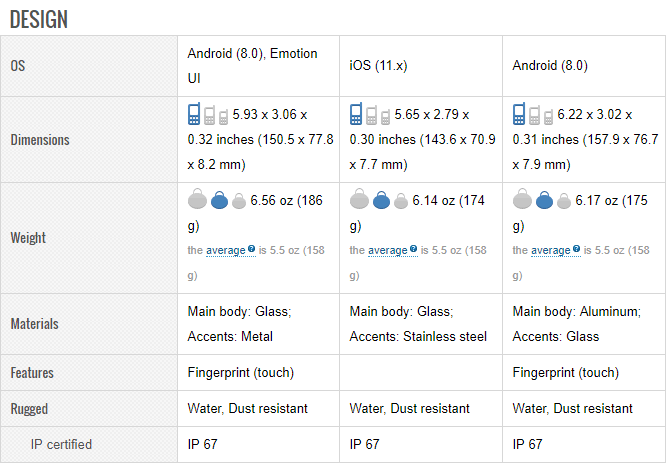Click blue weight icon next to 6.17 oz
Screen dimensions: 666x473
pos(544,201)
